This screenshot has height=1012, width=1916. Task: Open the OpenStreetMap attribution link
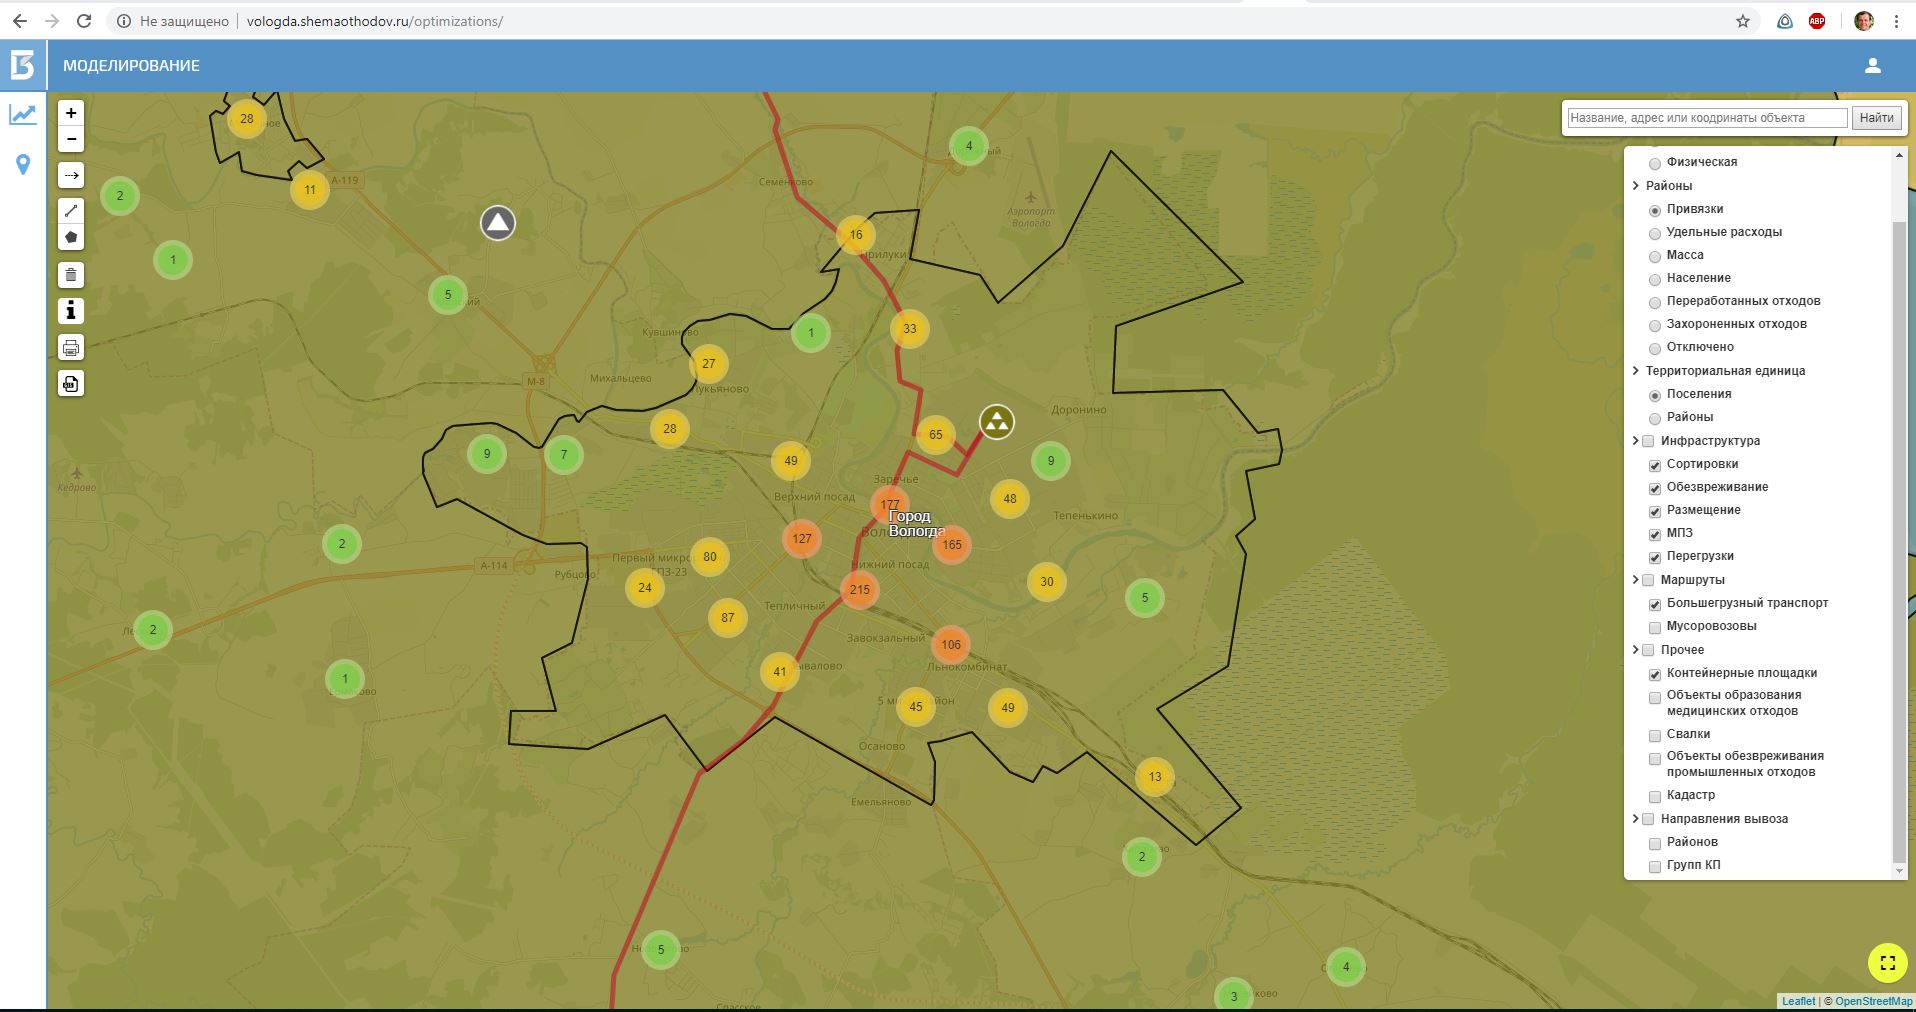(x=1873, y=1001)
